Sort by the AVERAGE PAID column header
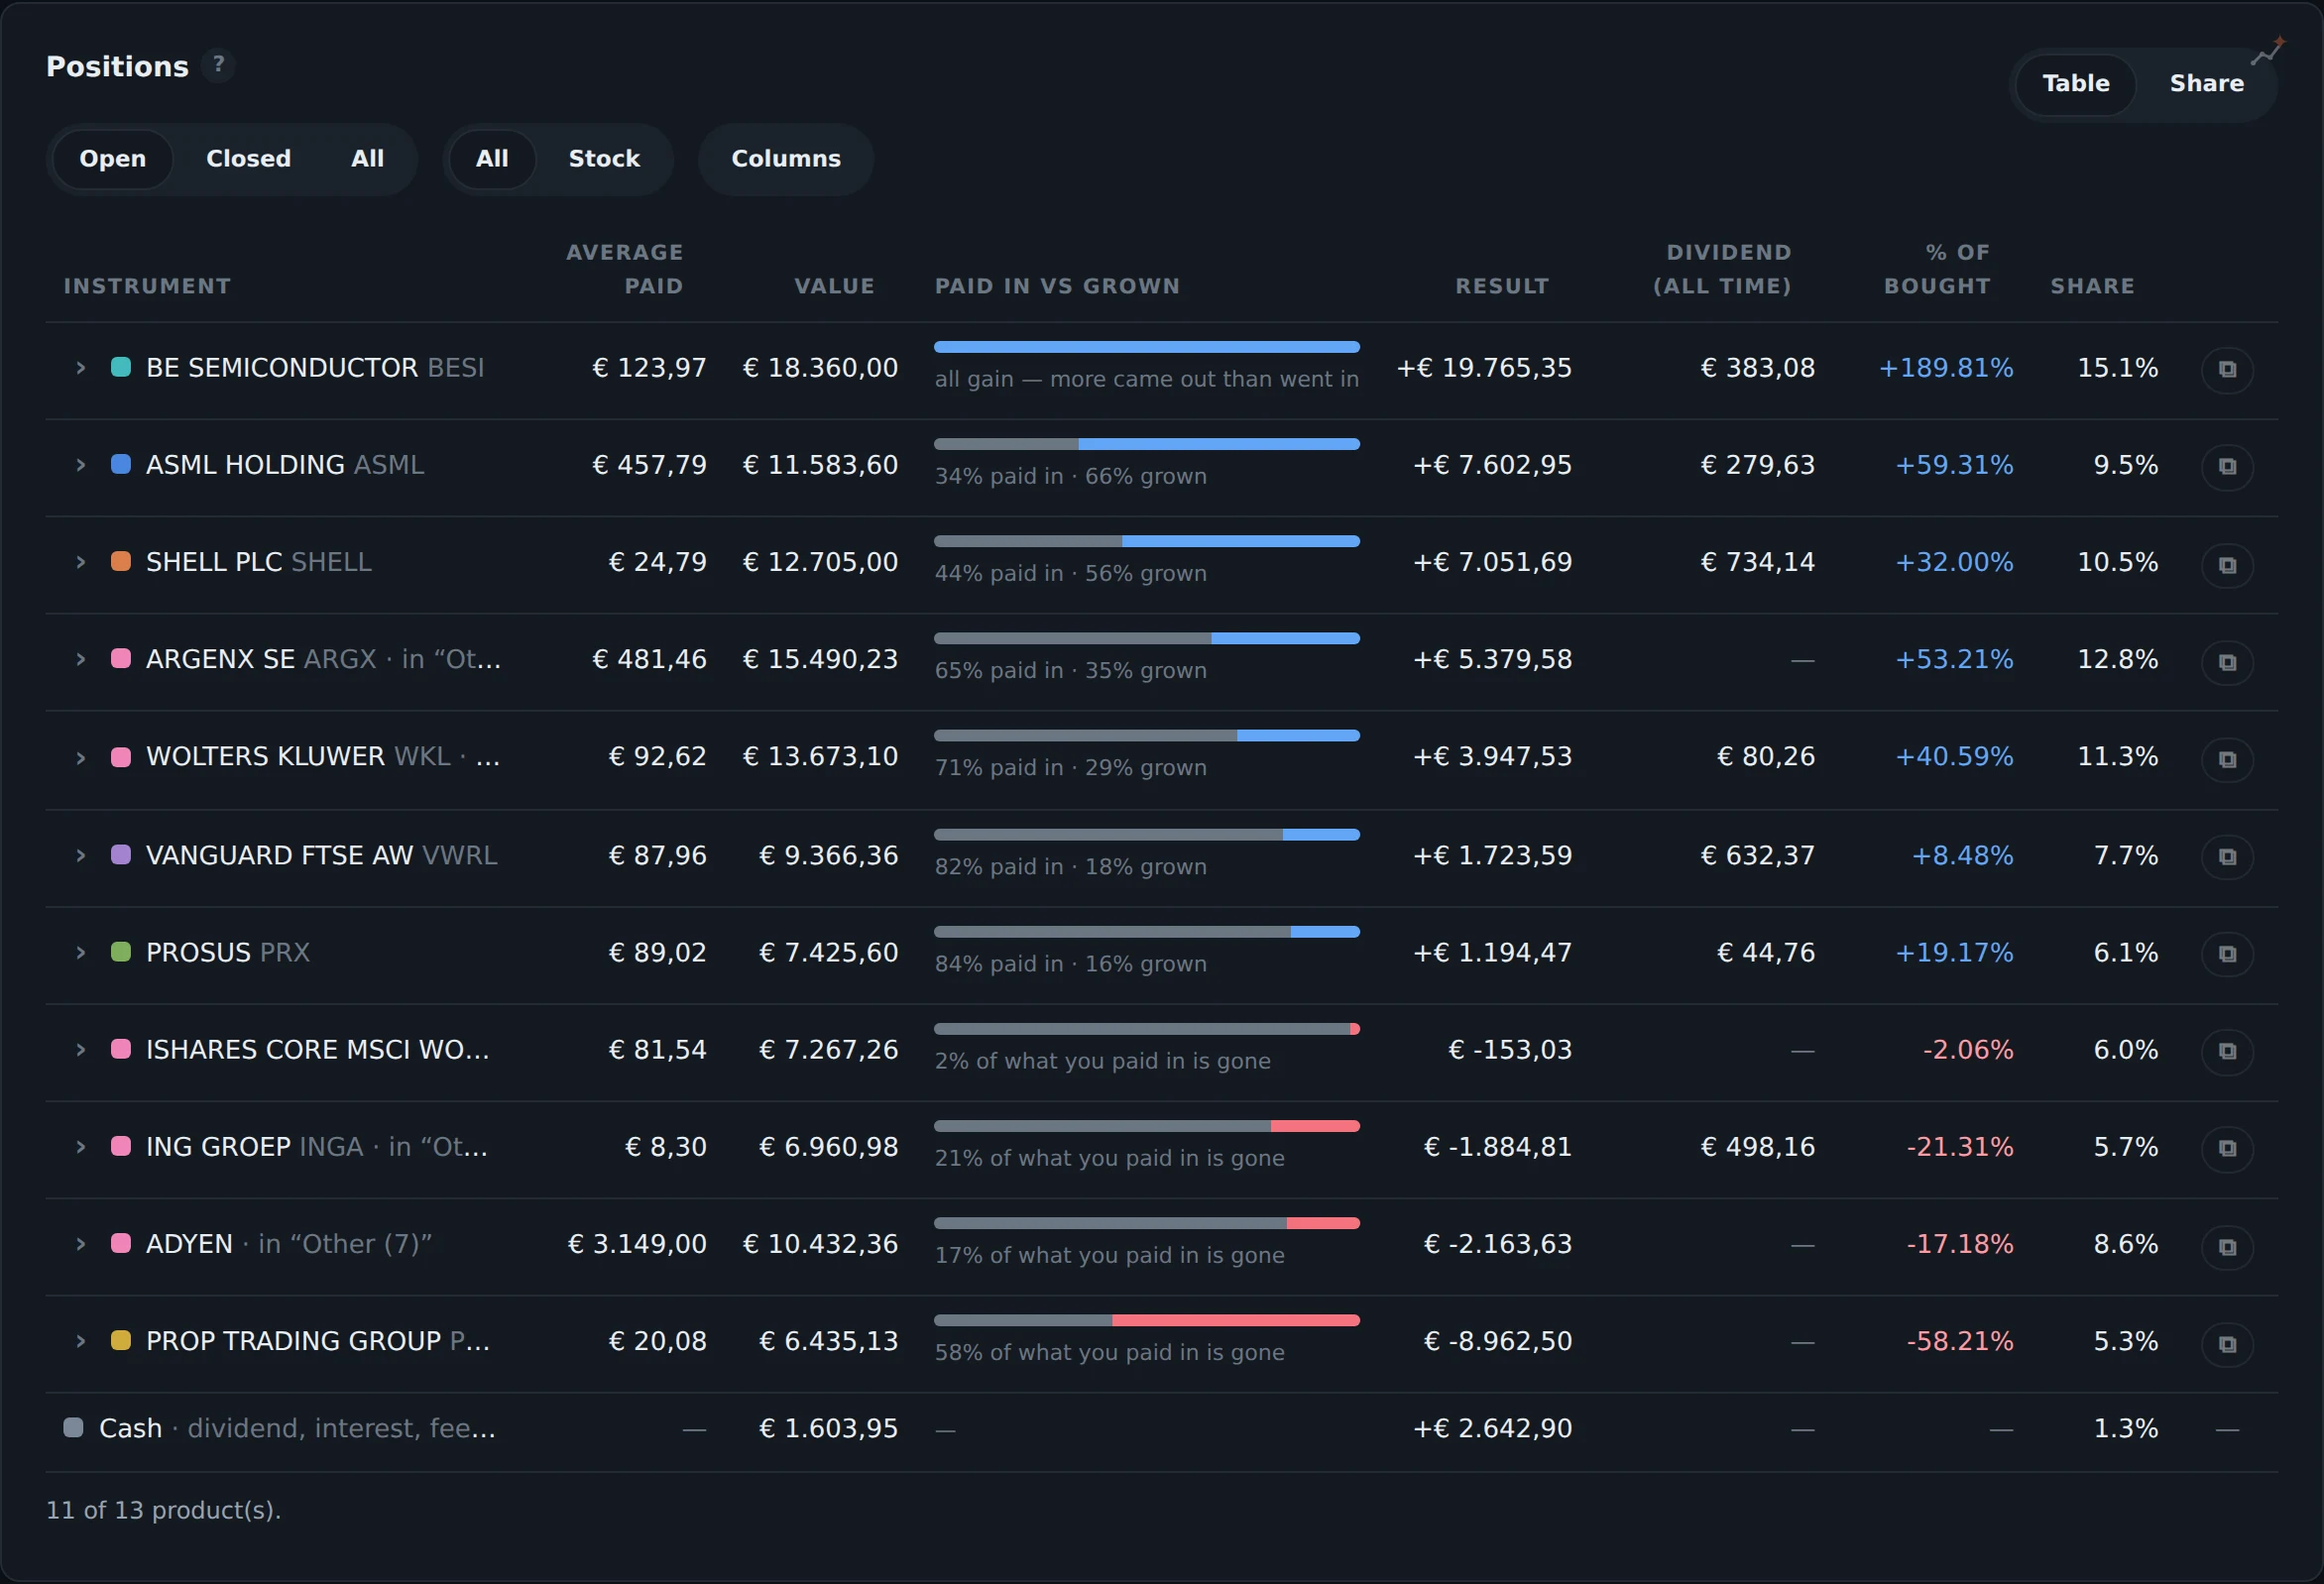Viewport: 2324px width, 1584px height. coord(625,269)
